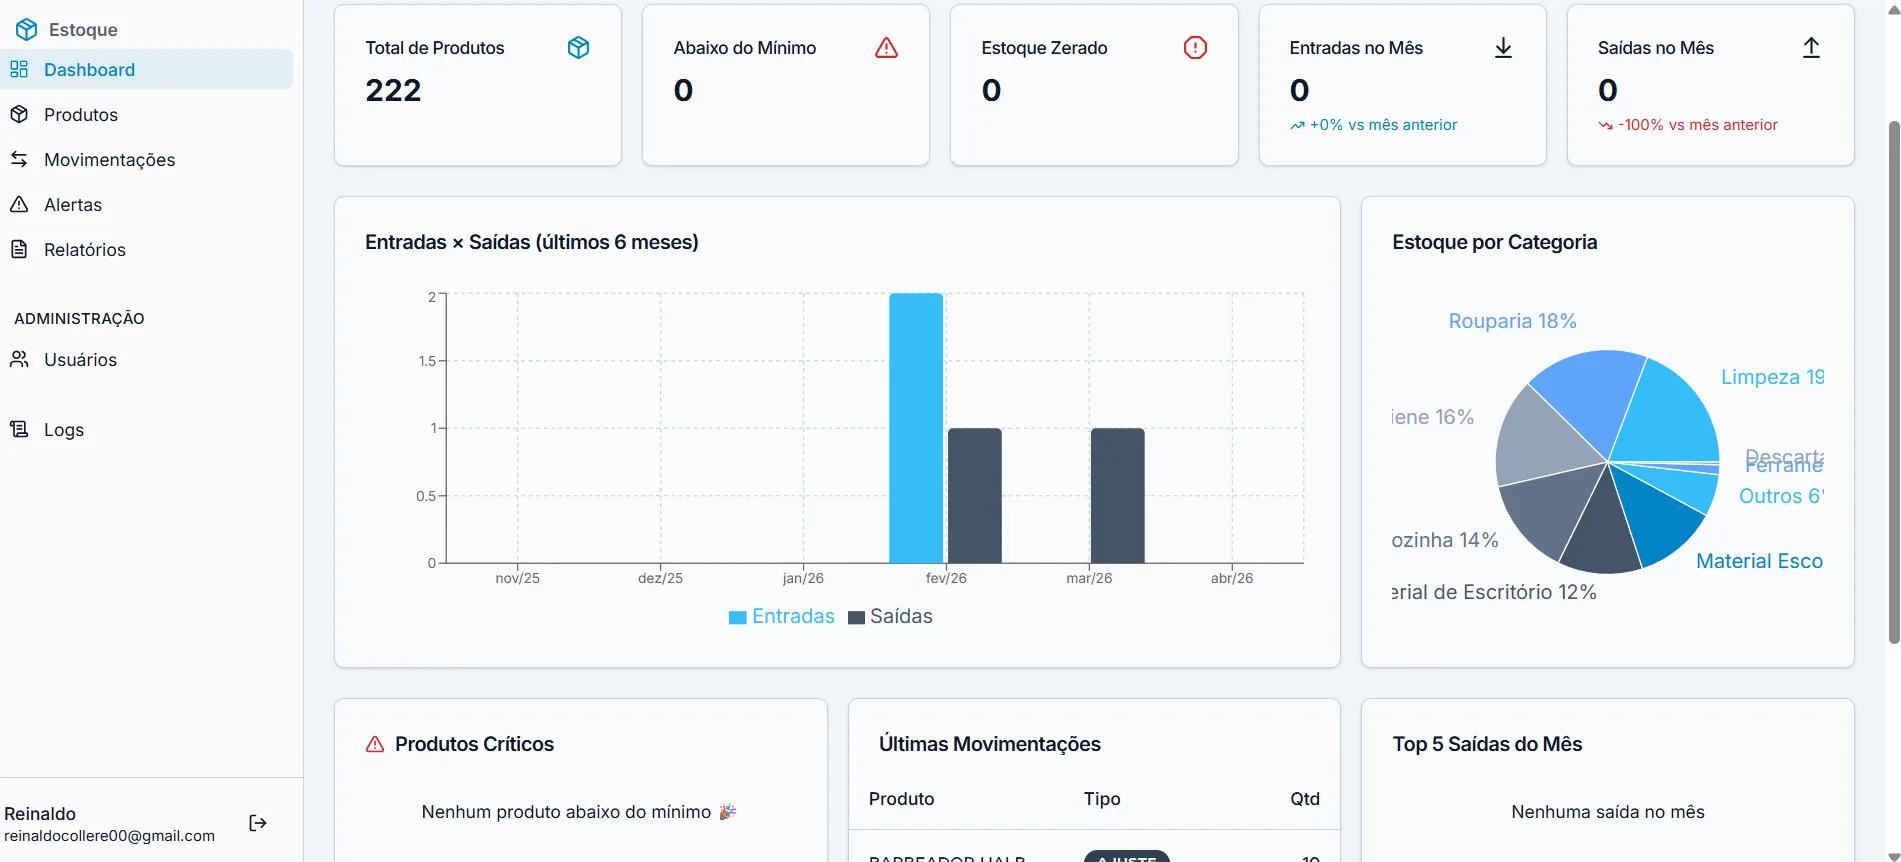Open the Logs page link
Viewport: 1901px width, 862px height.
[147, 429]
